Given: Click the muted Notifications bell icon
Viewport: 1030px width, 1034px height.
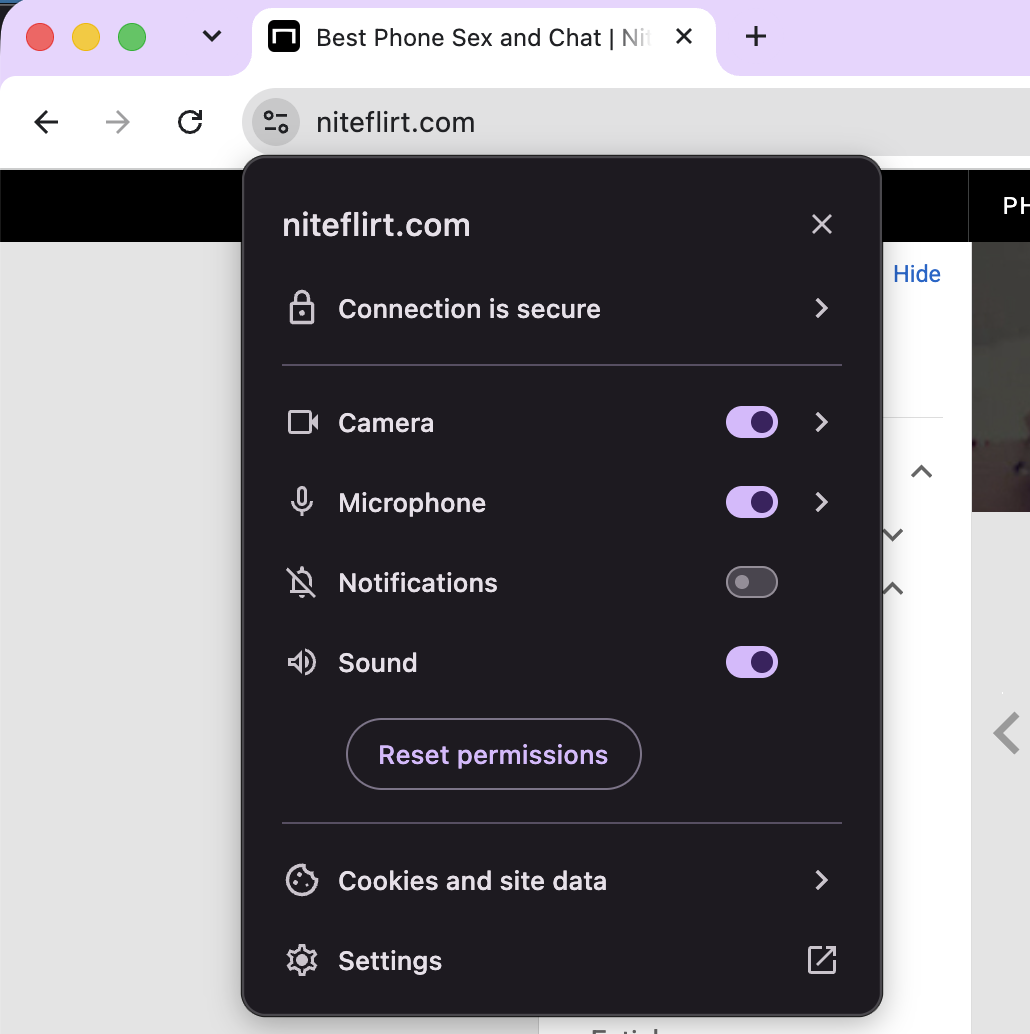Looking at the screenshot, I should point(301,582).
